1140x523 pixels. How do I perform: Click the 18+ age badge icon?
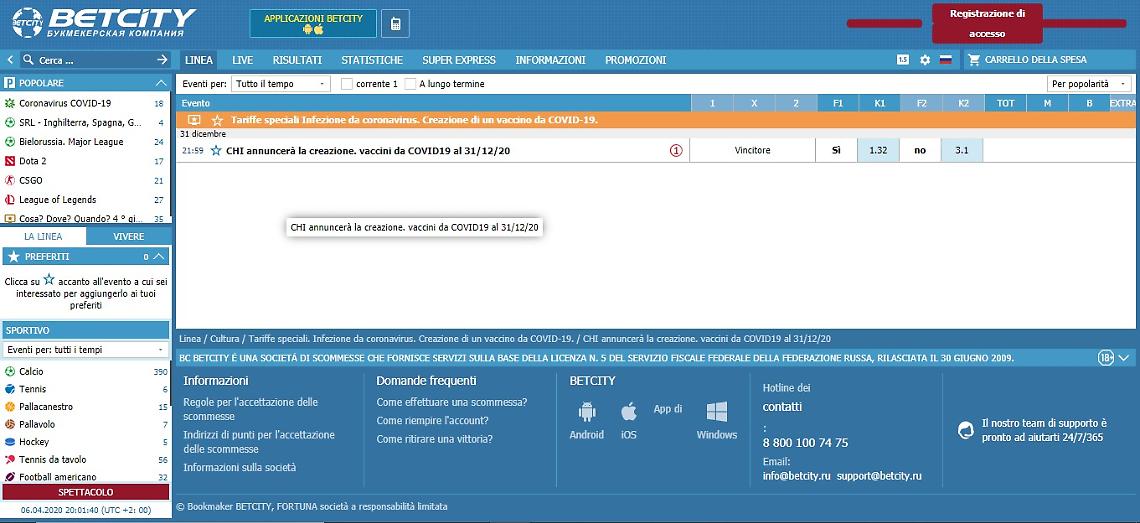click(x=1105, y=357)
